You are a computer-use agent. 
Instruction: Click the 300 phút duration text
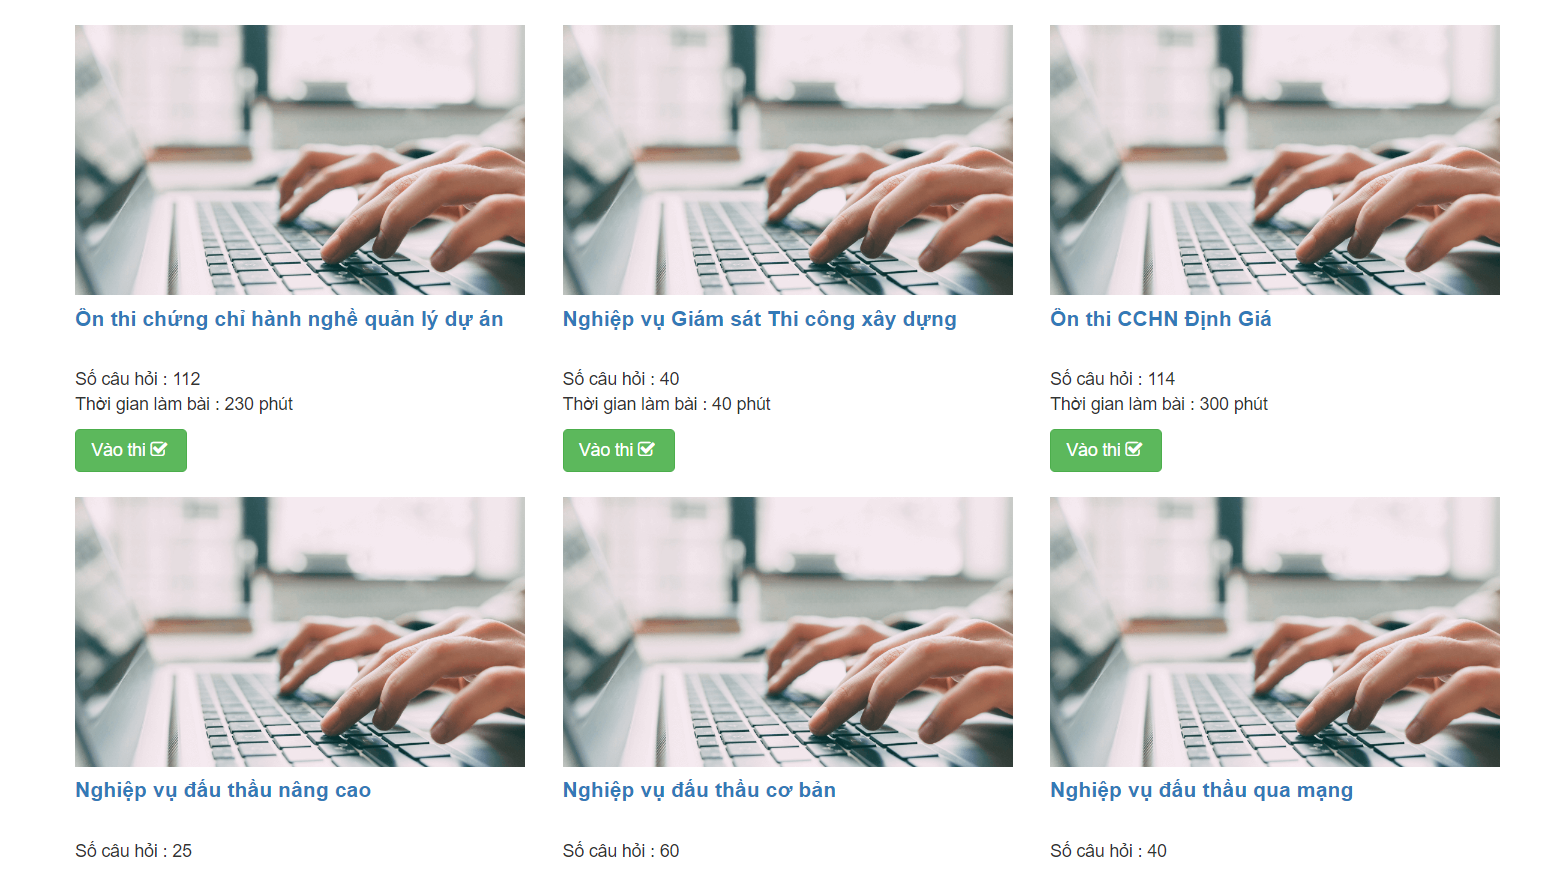pos(1233,404)
